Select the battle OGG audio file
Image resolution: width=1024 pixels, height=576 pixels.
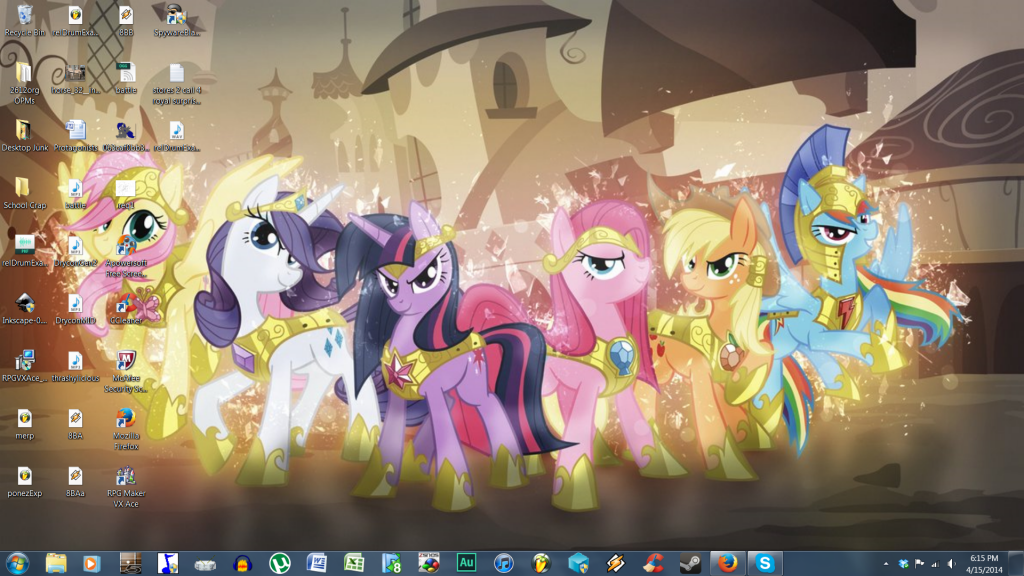tap(126, 78)
